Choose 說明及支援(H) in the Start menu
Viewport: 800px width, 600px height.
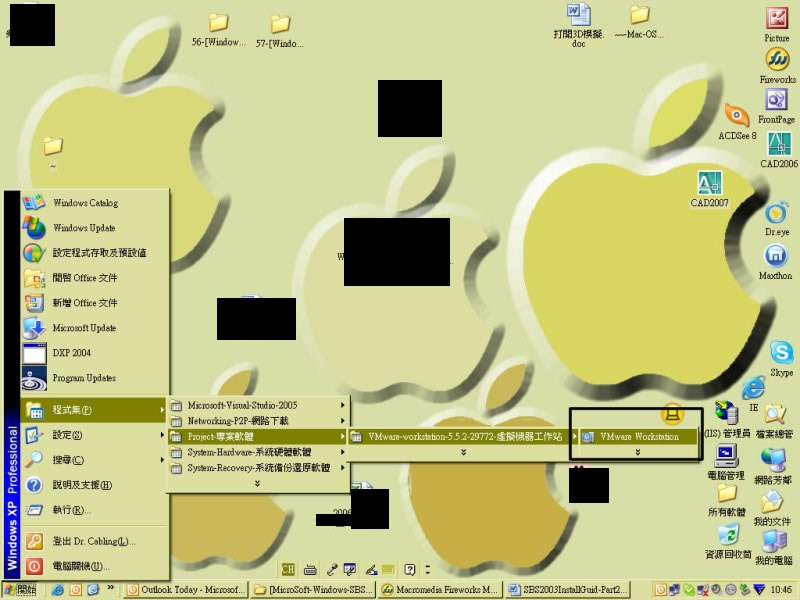[95, 485]
